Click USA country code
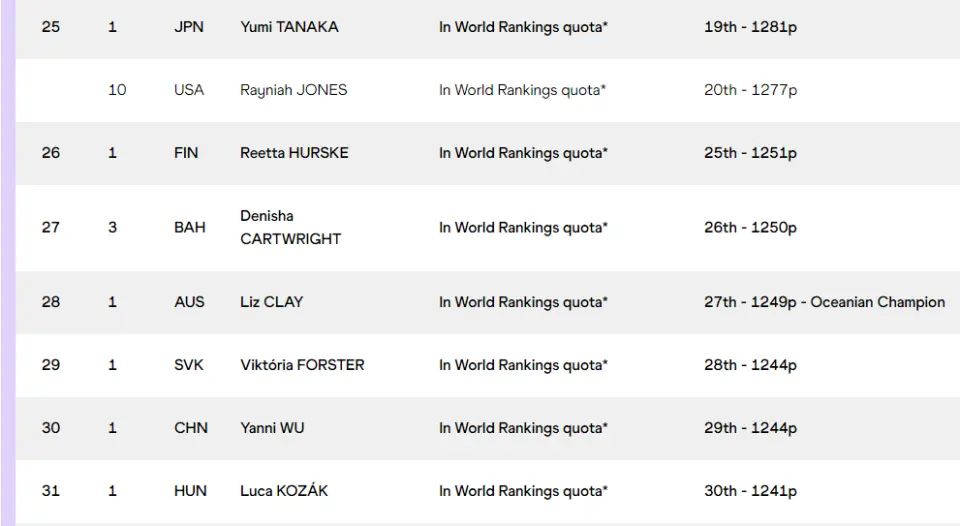960x526 pixels. click(x=189, y=90)
